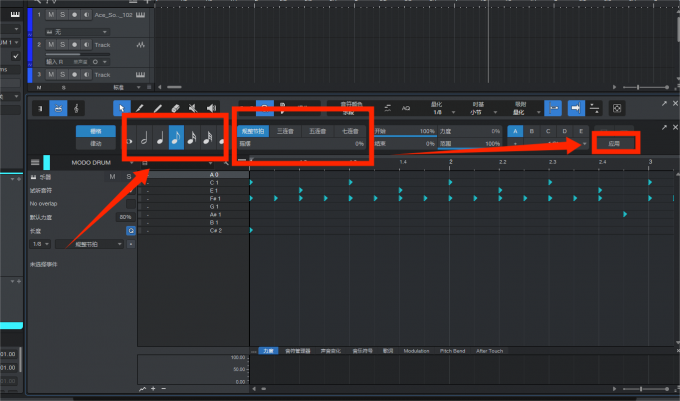Choose thirty-second note quantize value
Viewport: 680px width, 401px height.
[208, 138]
